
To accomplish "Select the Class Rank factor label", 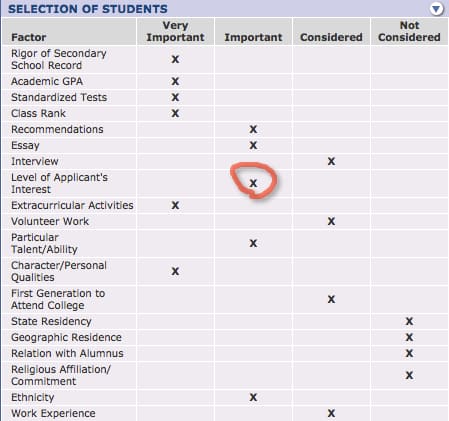I will (x=38, y=113).
